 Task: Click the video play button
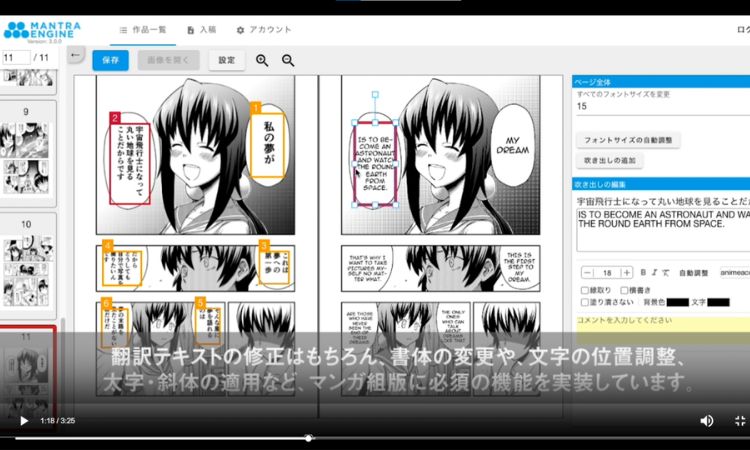23,421
